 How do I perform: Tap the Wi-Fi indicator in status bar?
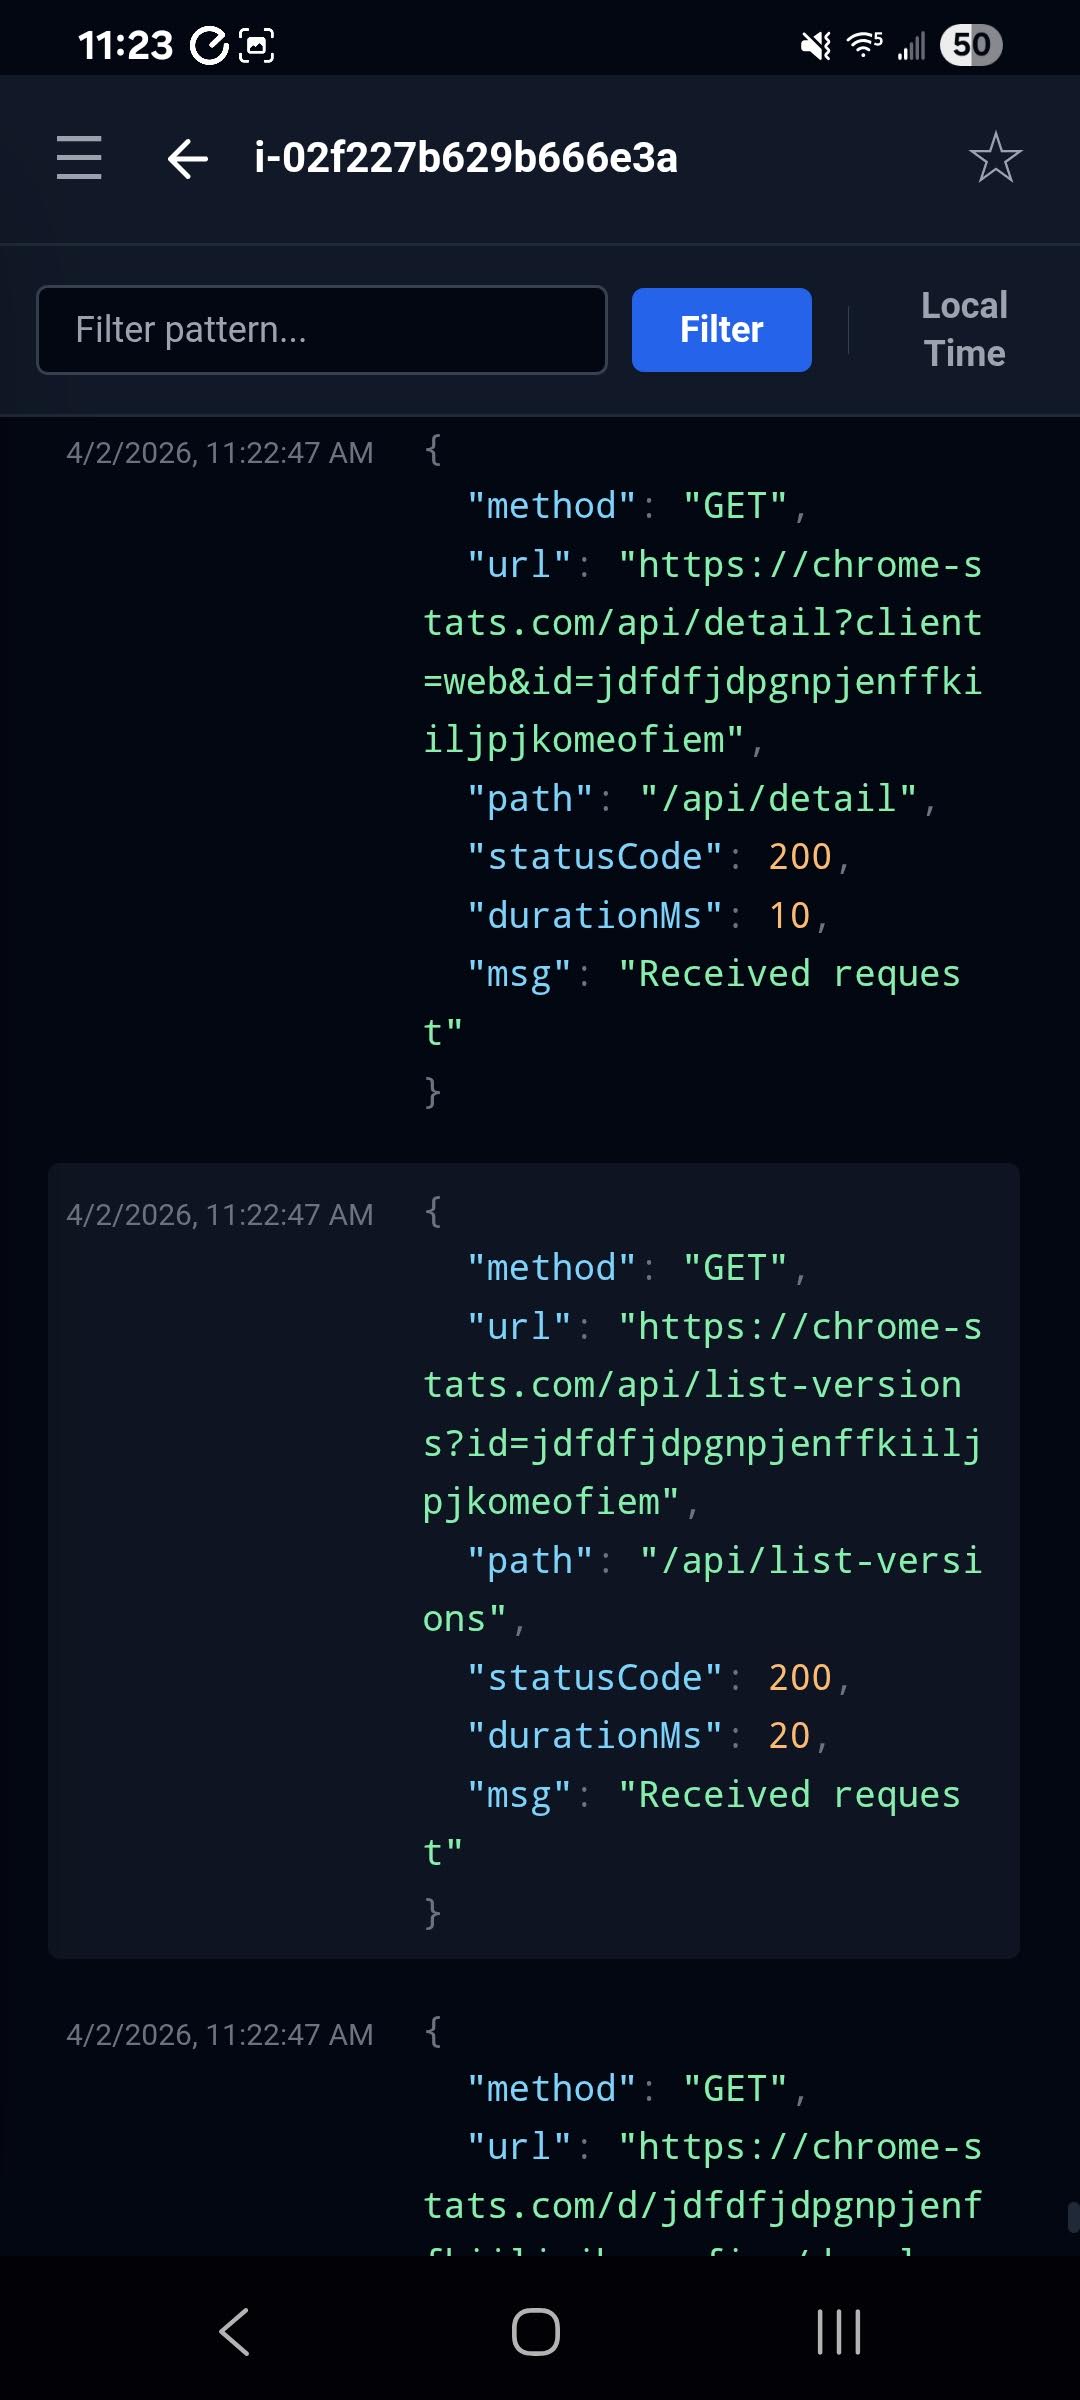coord(862,44)
